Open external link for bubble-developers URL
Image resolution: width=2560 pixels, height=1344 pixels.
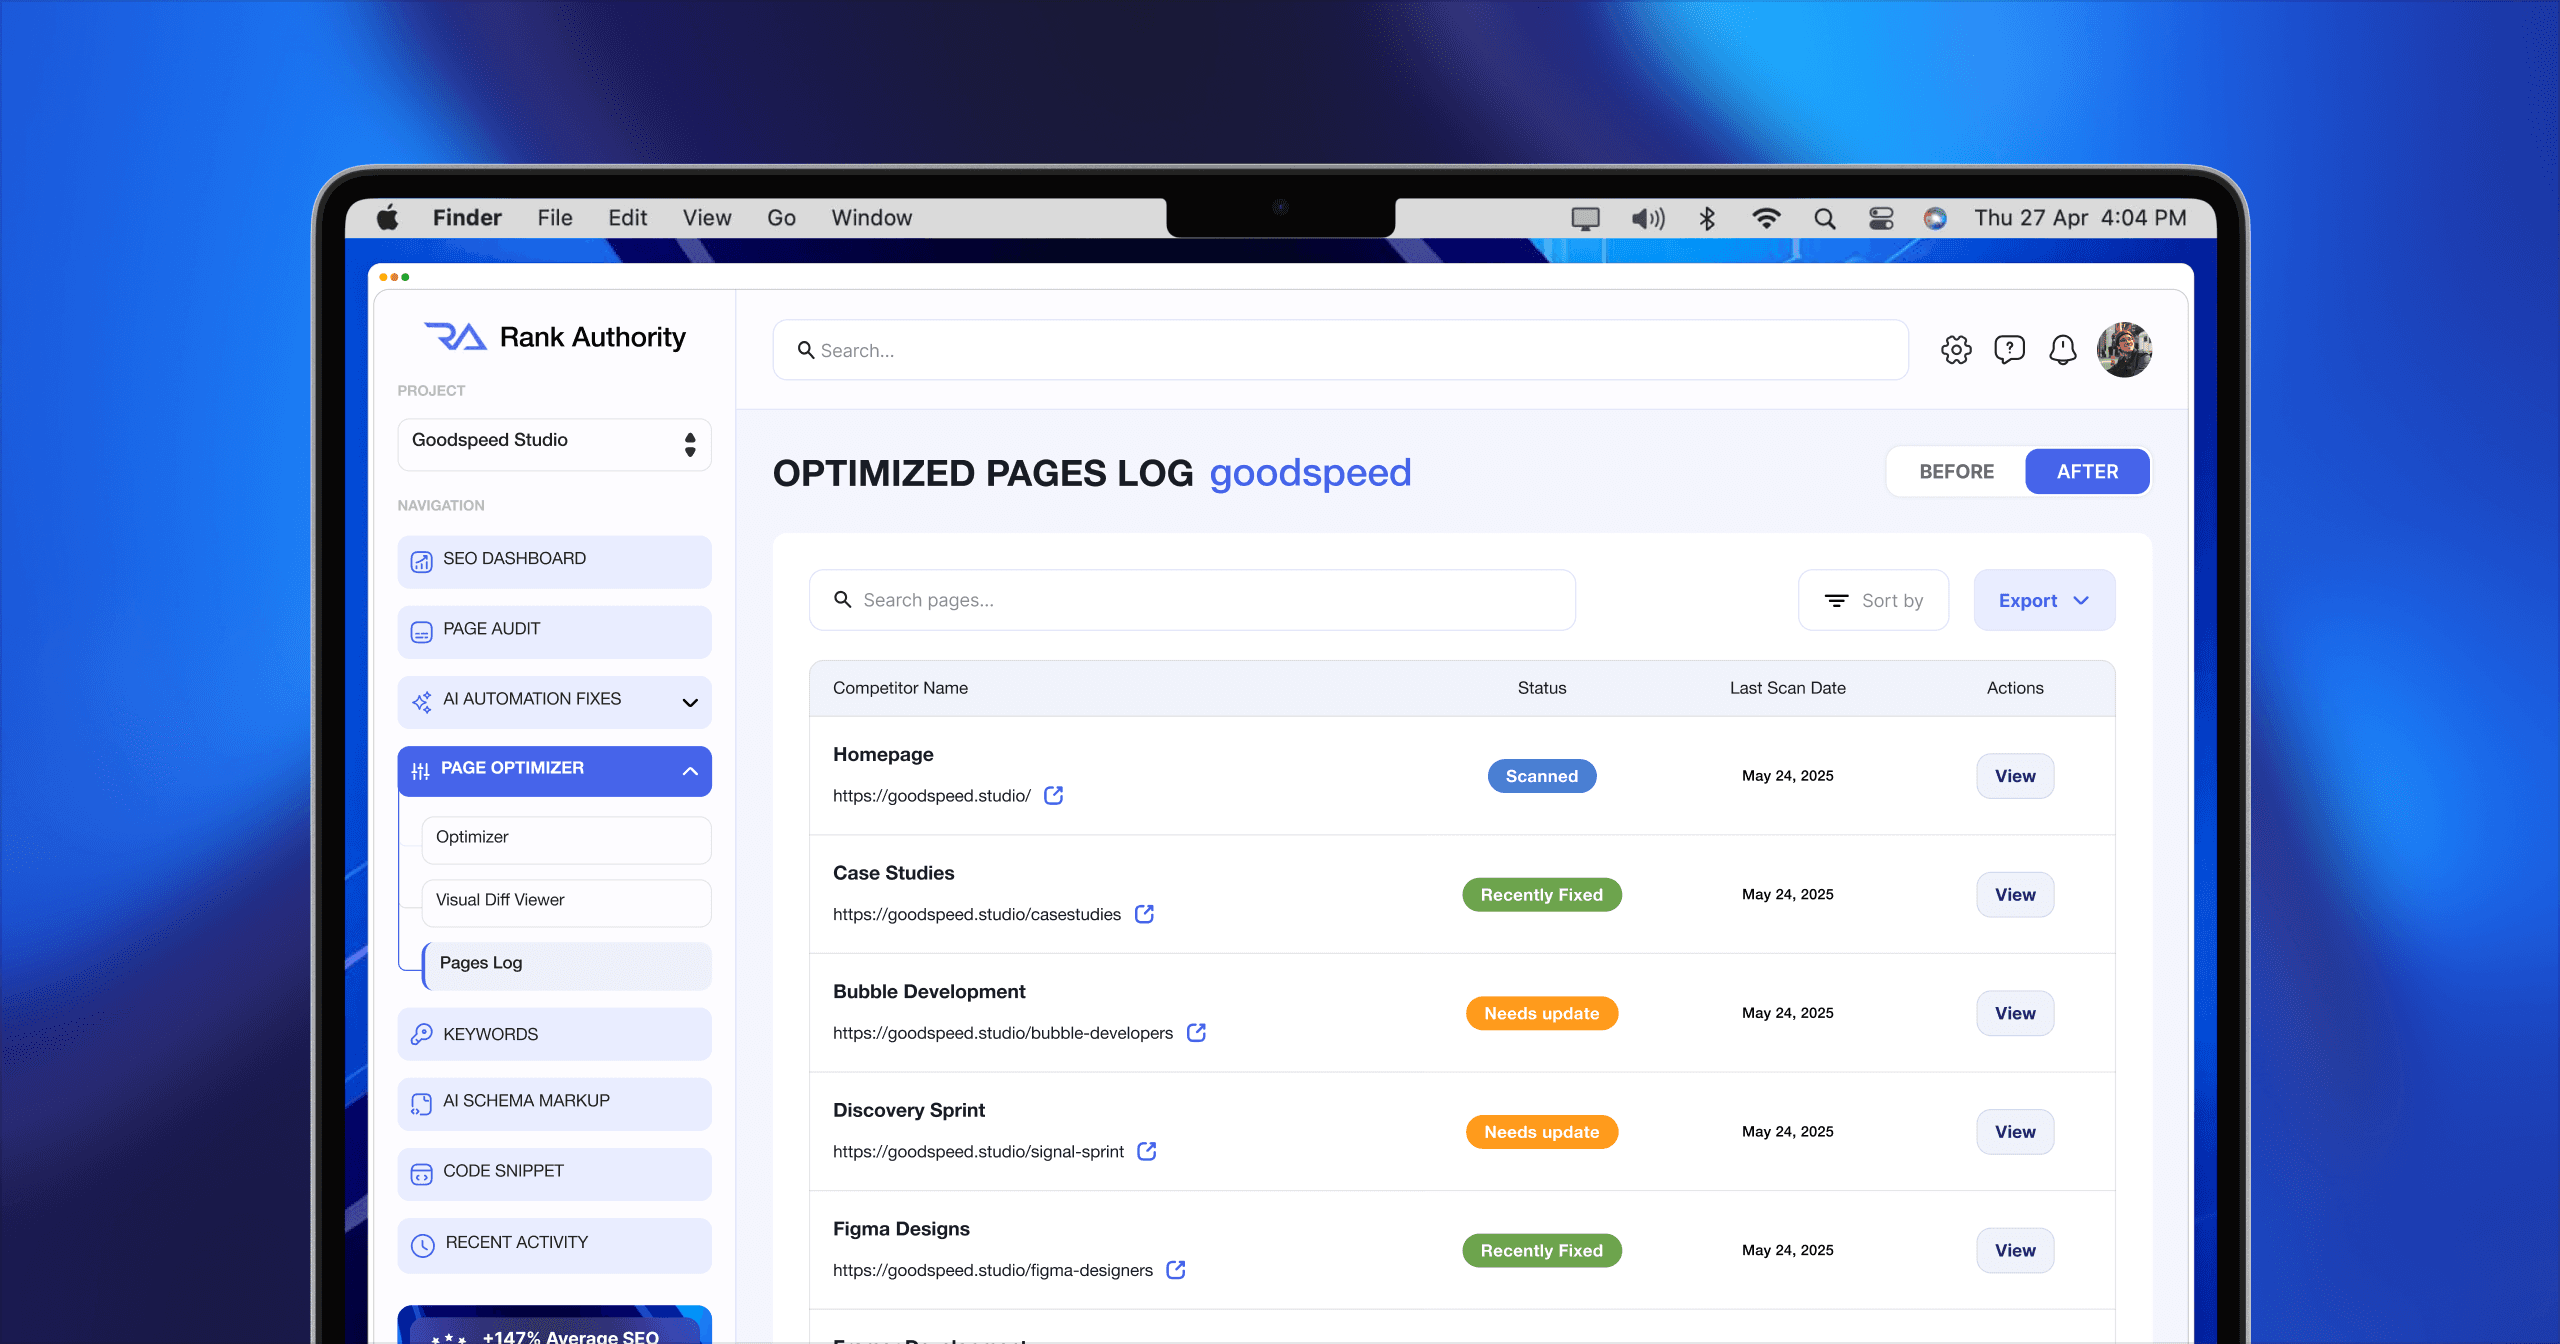pos(1196,1033)
